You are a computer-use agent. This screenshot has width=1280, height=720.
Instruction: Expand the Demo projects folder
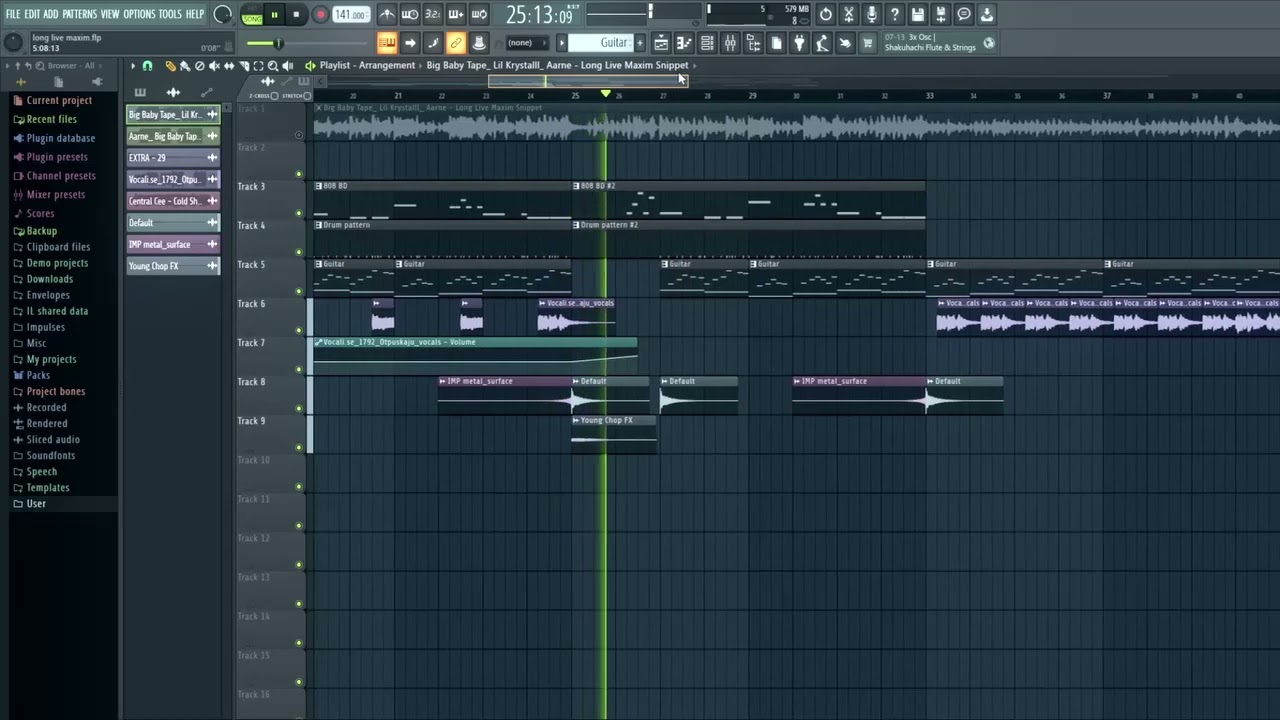click(x=57, y=263)
